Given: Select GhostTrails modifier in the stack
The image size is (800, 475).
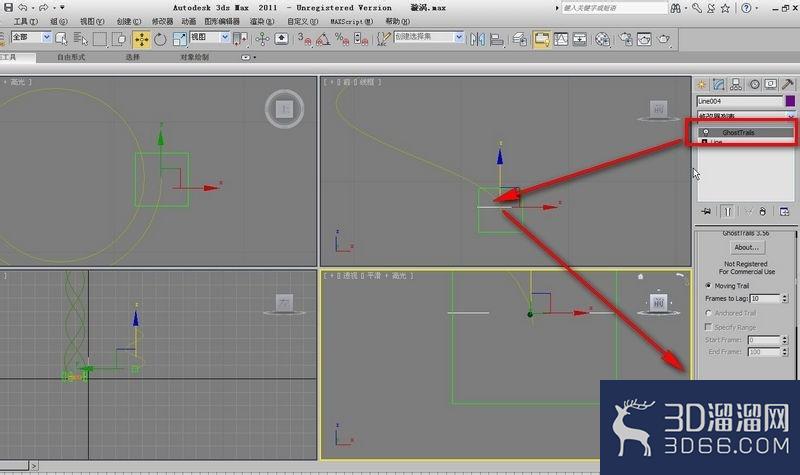Looking at the screenshot, I should [746, 132].
